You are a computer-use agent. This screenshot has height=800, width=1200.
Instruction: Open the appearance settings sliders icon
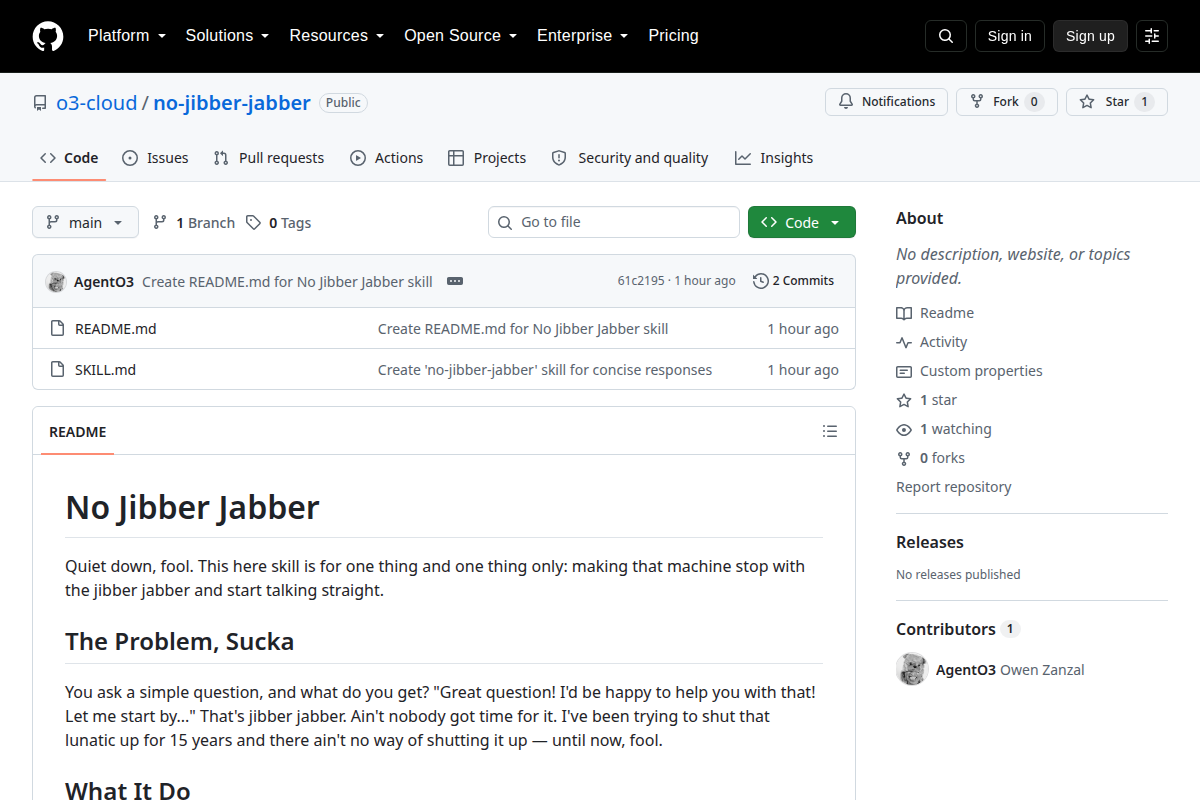pos(1152,36)
